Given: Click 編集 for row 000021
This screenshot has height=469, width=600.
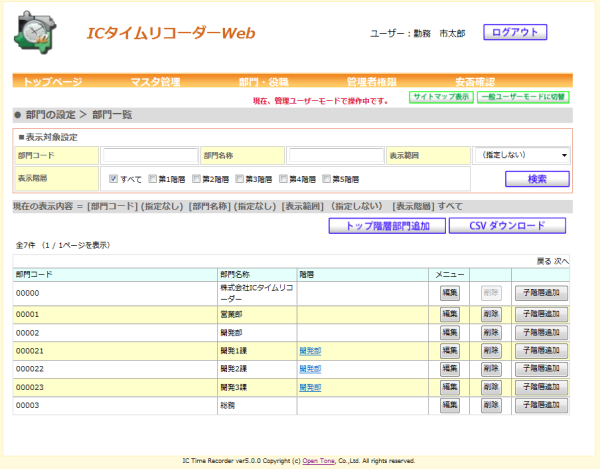Looking at the screenshot, I should (x=450, y=351).
